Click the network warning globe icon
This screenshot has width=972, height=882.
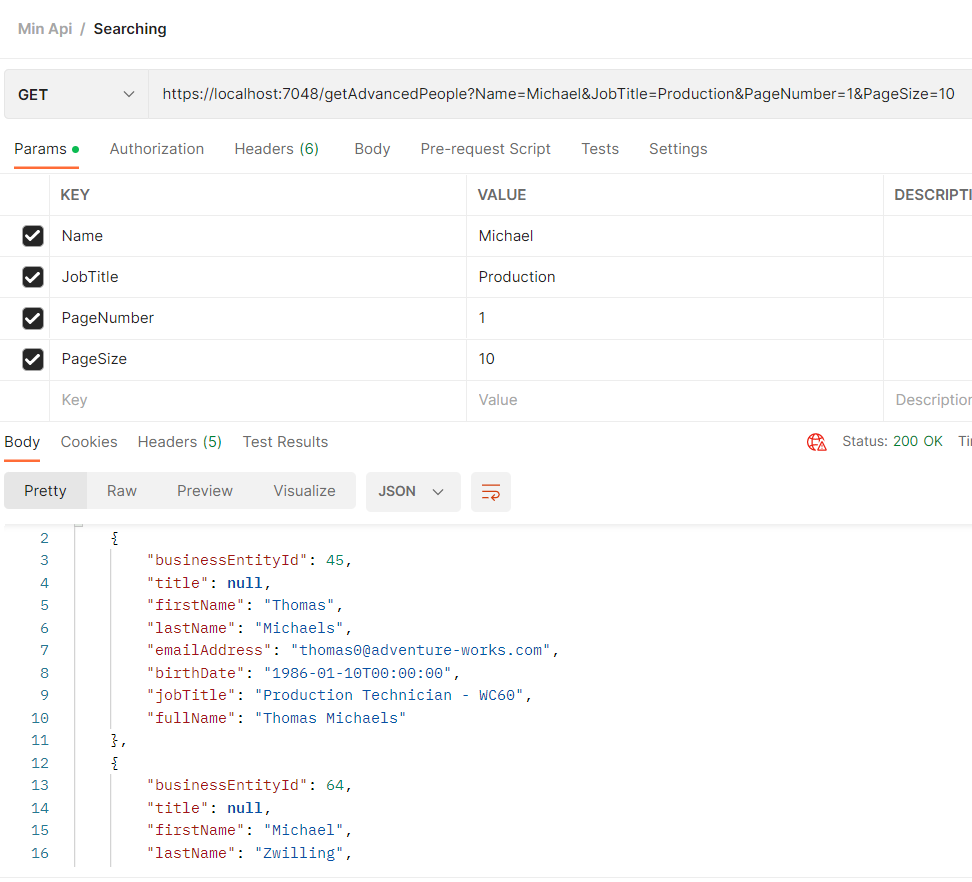pos(816,442)
